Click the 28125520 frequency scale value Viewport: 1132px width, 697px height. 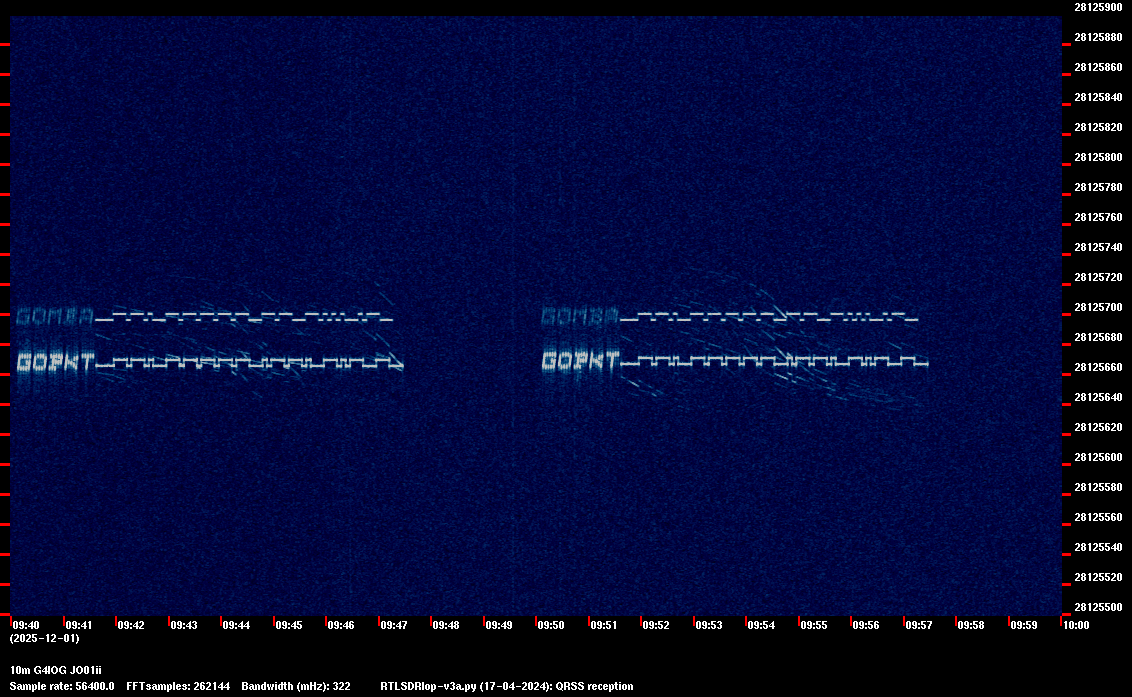pos(1099,577)
